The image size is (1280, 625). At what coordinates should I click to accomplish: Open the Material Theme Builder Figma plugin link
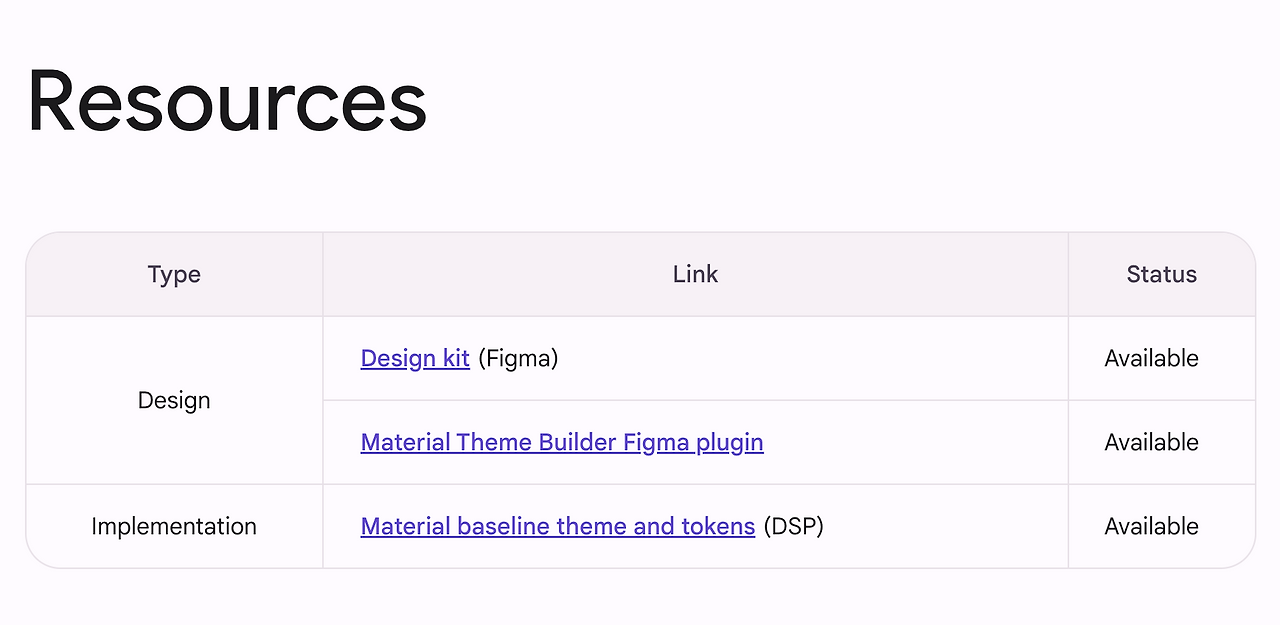(x=561, y=442)
